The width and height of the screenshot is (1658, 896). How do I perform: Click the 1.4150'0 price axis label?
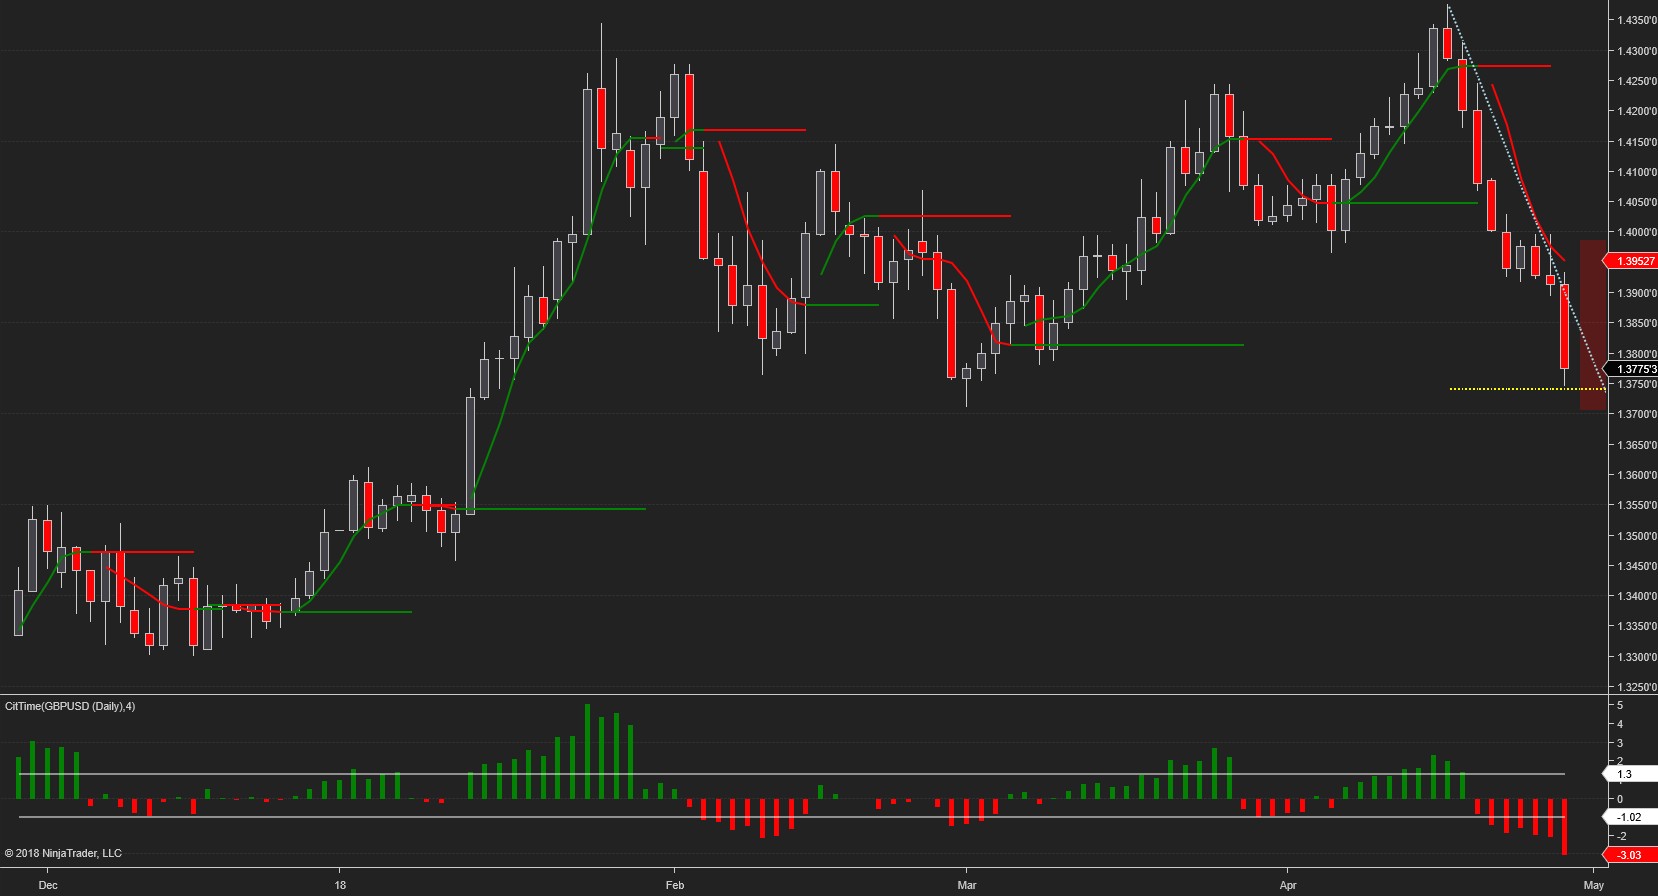(1636, 142)
